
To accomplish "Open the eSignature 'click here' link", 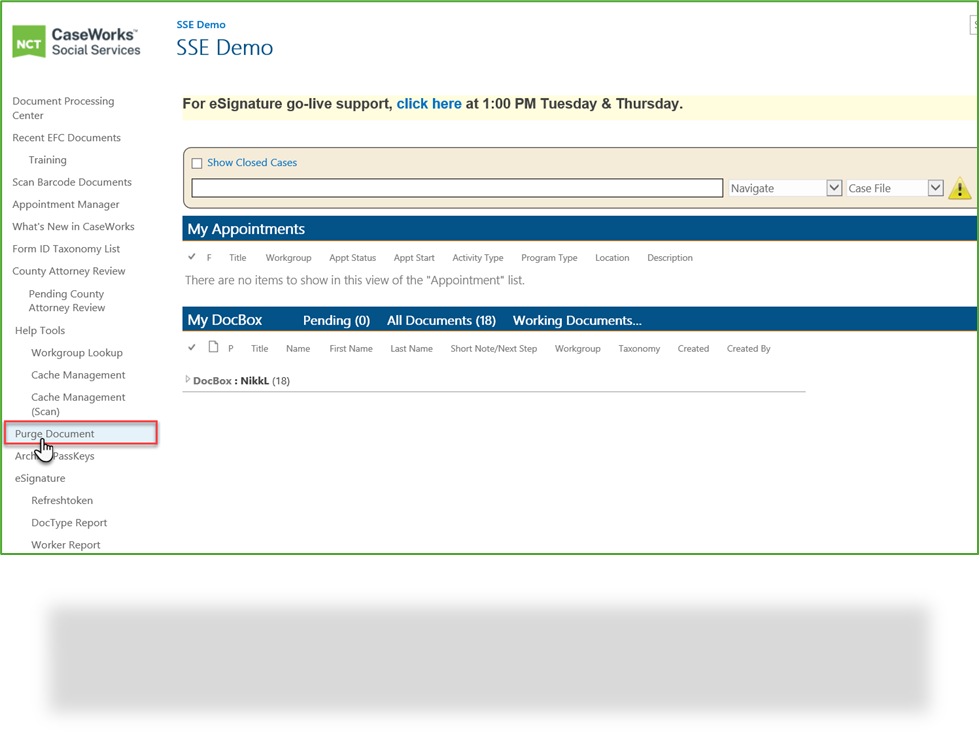I will coord(429,104).
